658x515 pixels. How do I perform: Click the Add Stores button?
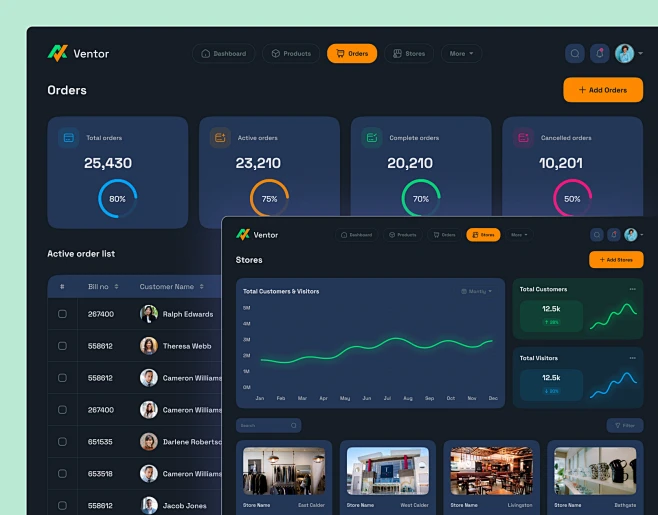tap(616, 259)
